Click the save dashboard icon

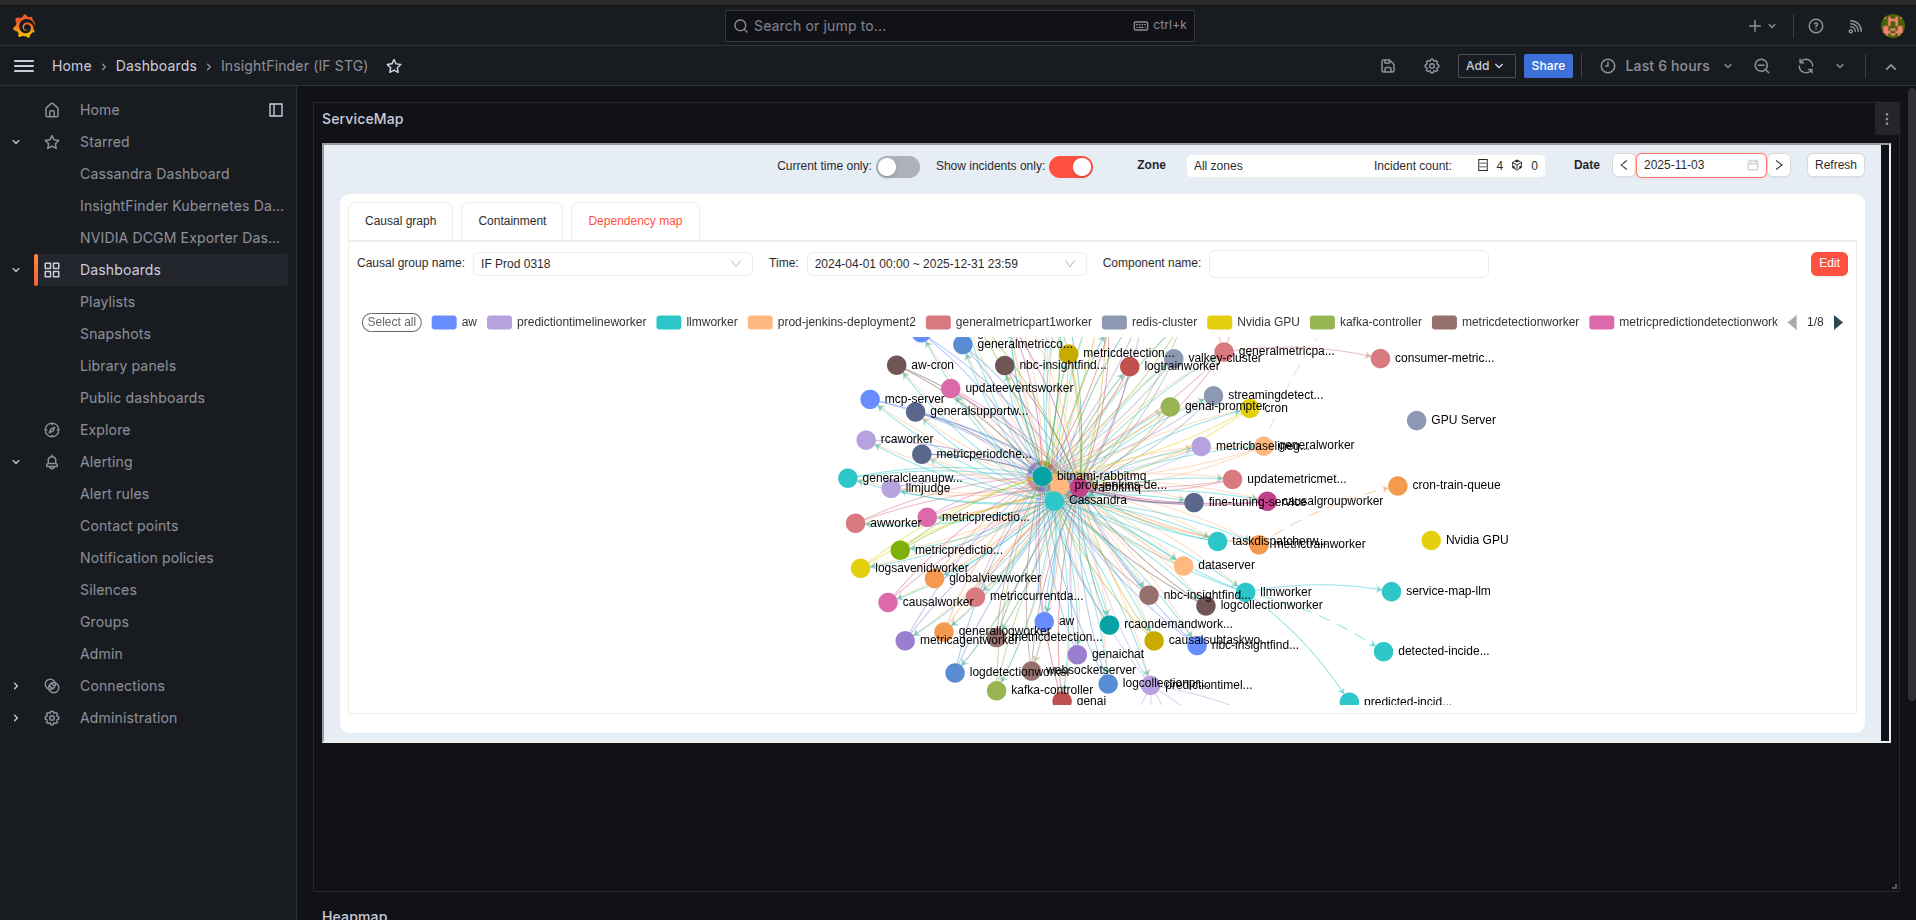[1388, 66]
